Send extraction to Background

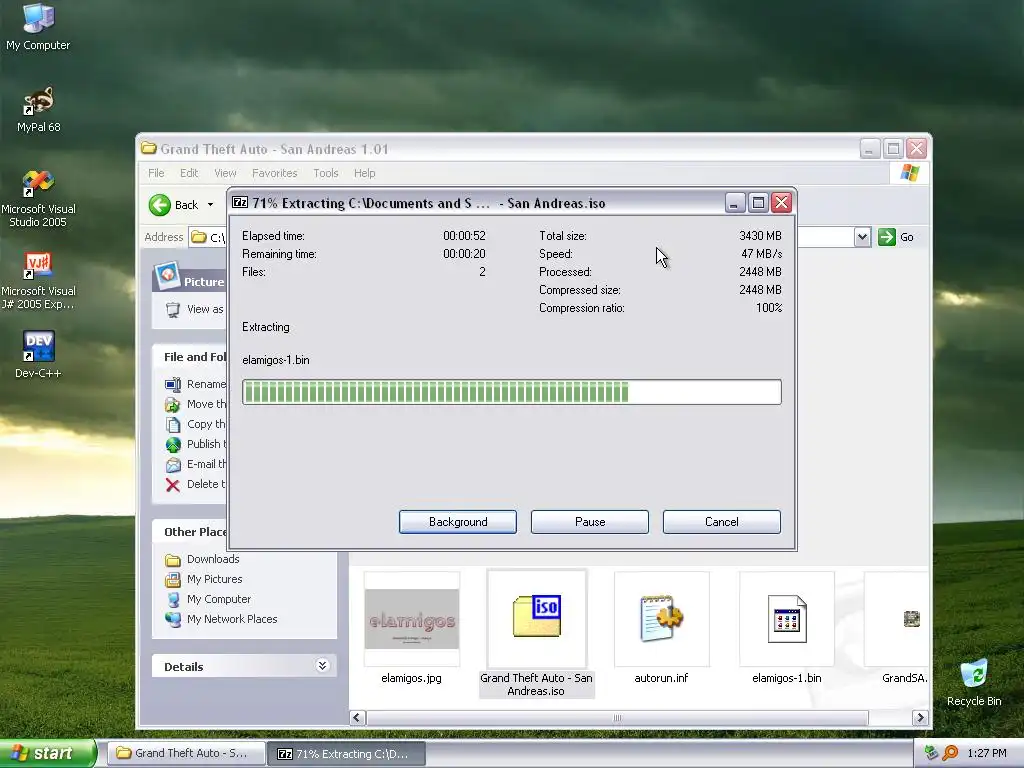[458, 522]
